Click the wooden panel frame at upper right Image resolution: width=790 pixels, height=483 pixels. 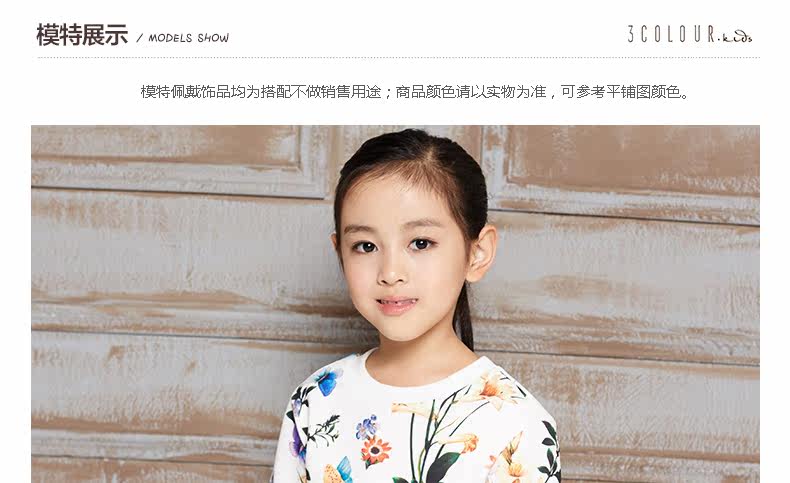pos(624,172)
